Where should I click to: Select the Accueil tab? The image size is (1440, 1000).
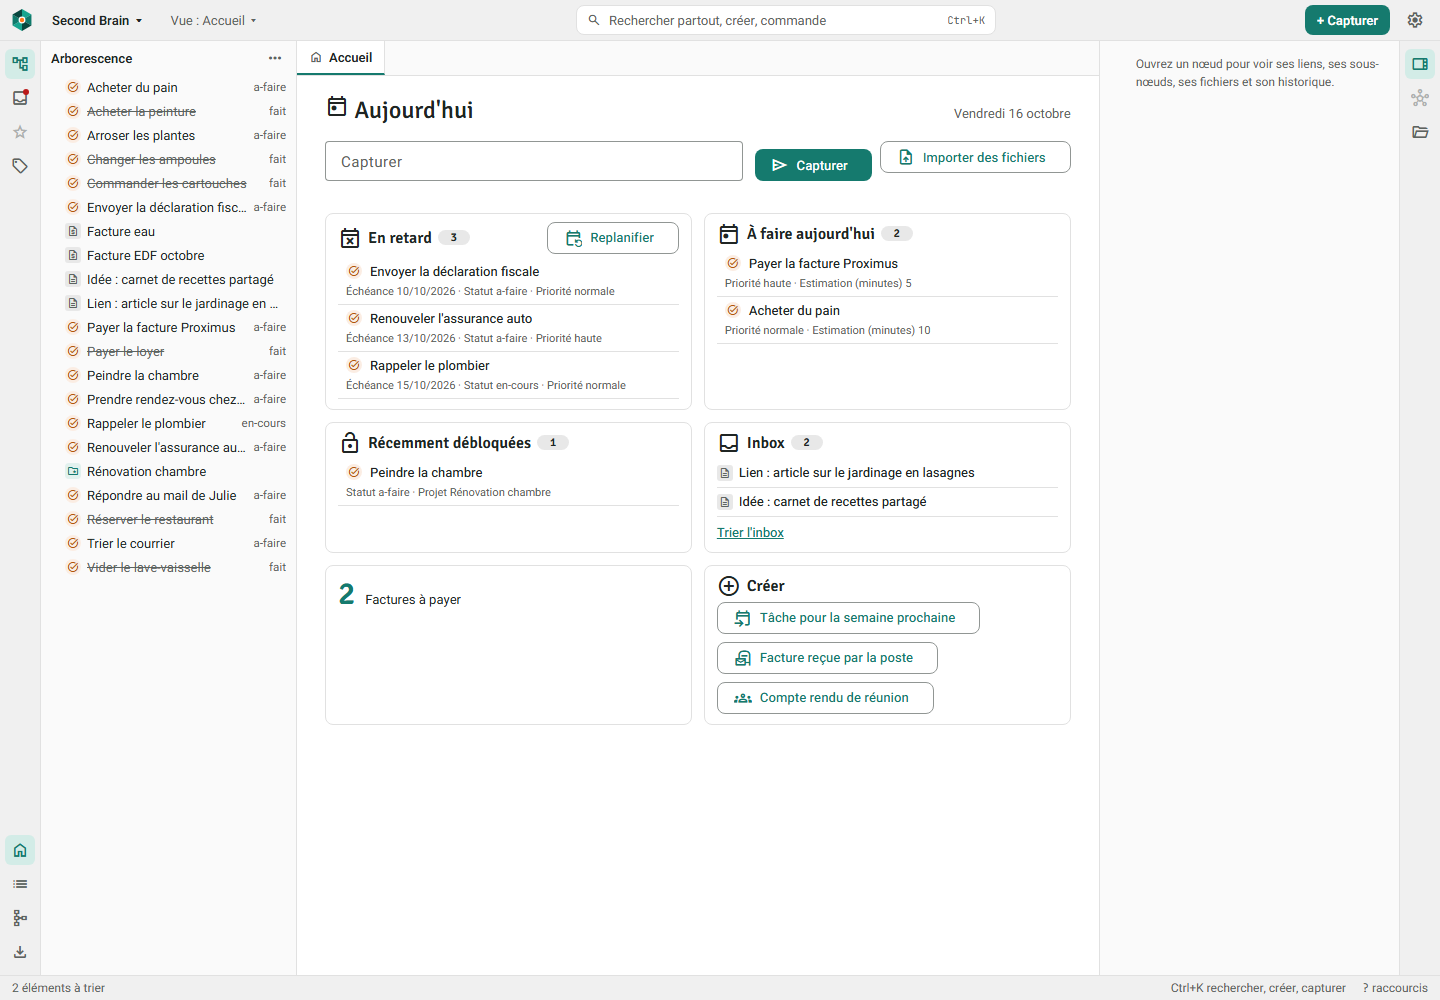coord(341,58)
